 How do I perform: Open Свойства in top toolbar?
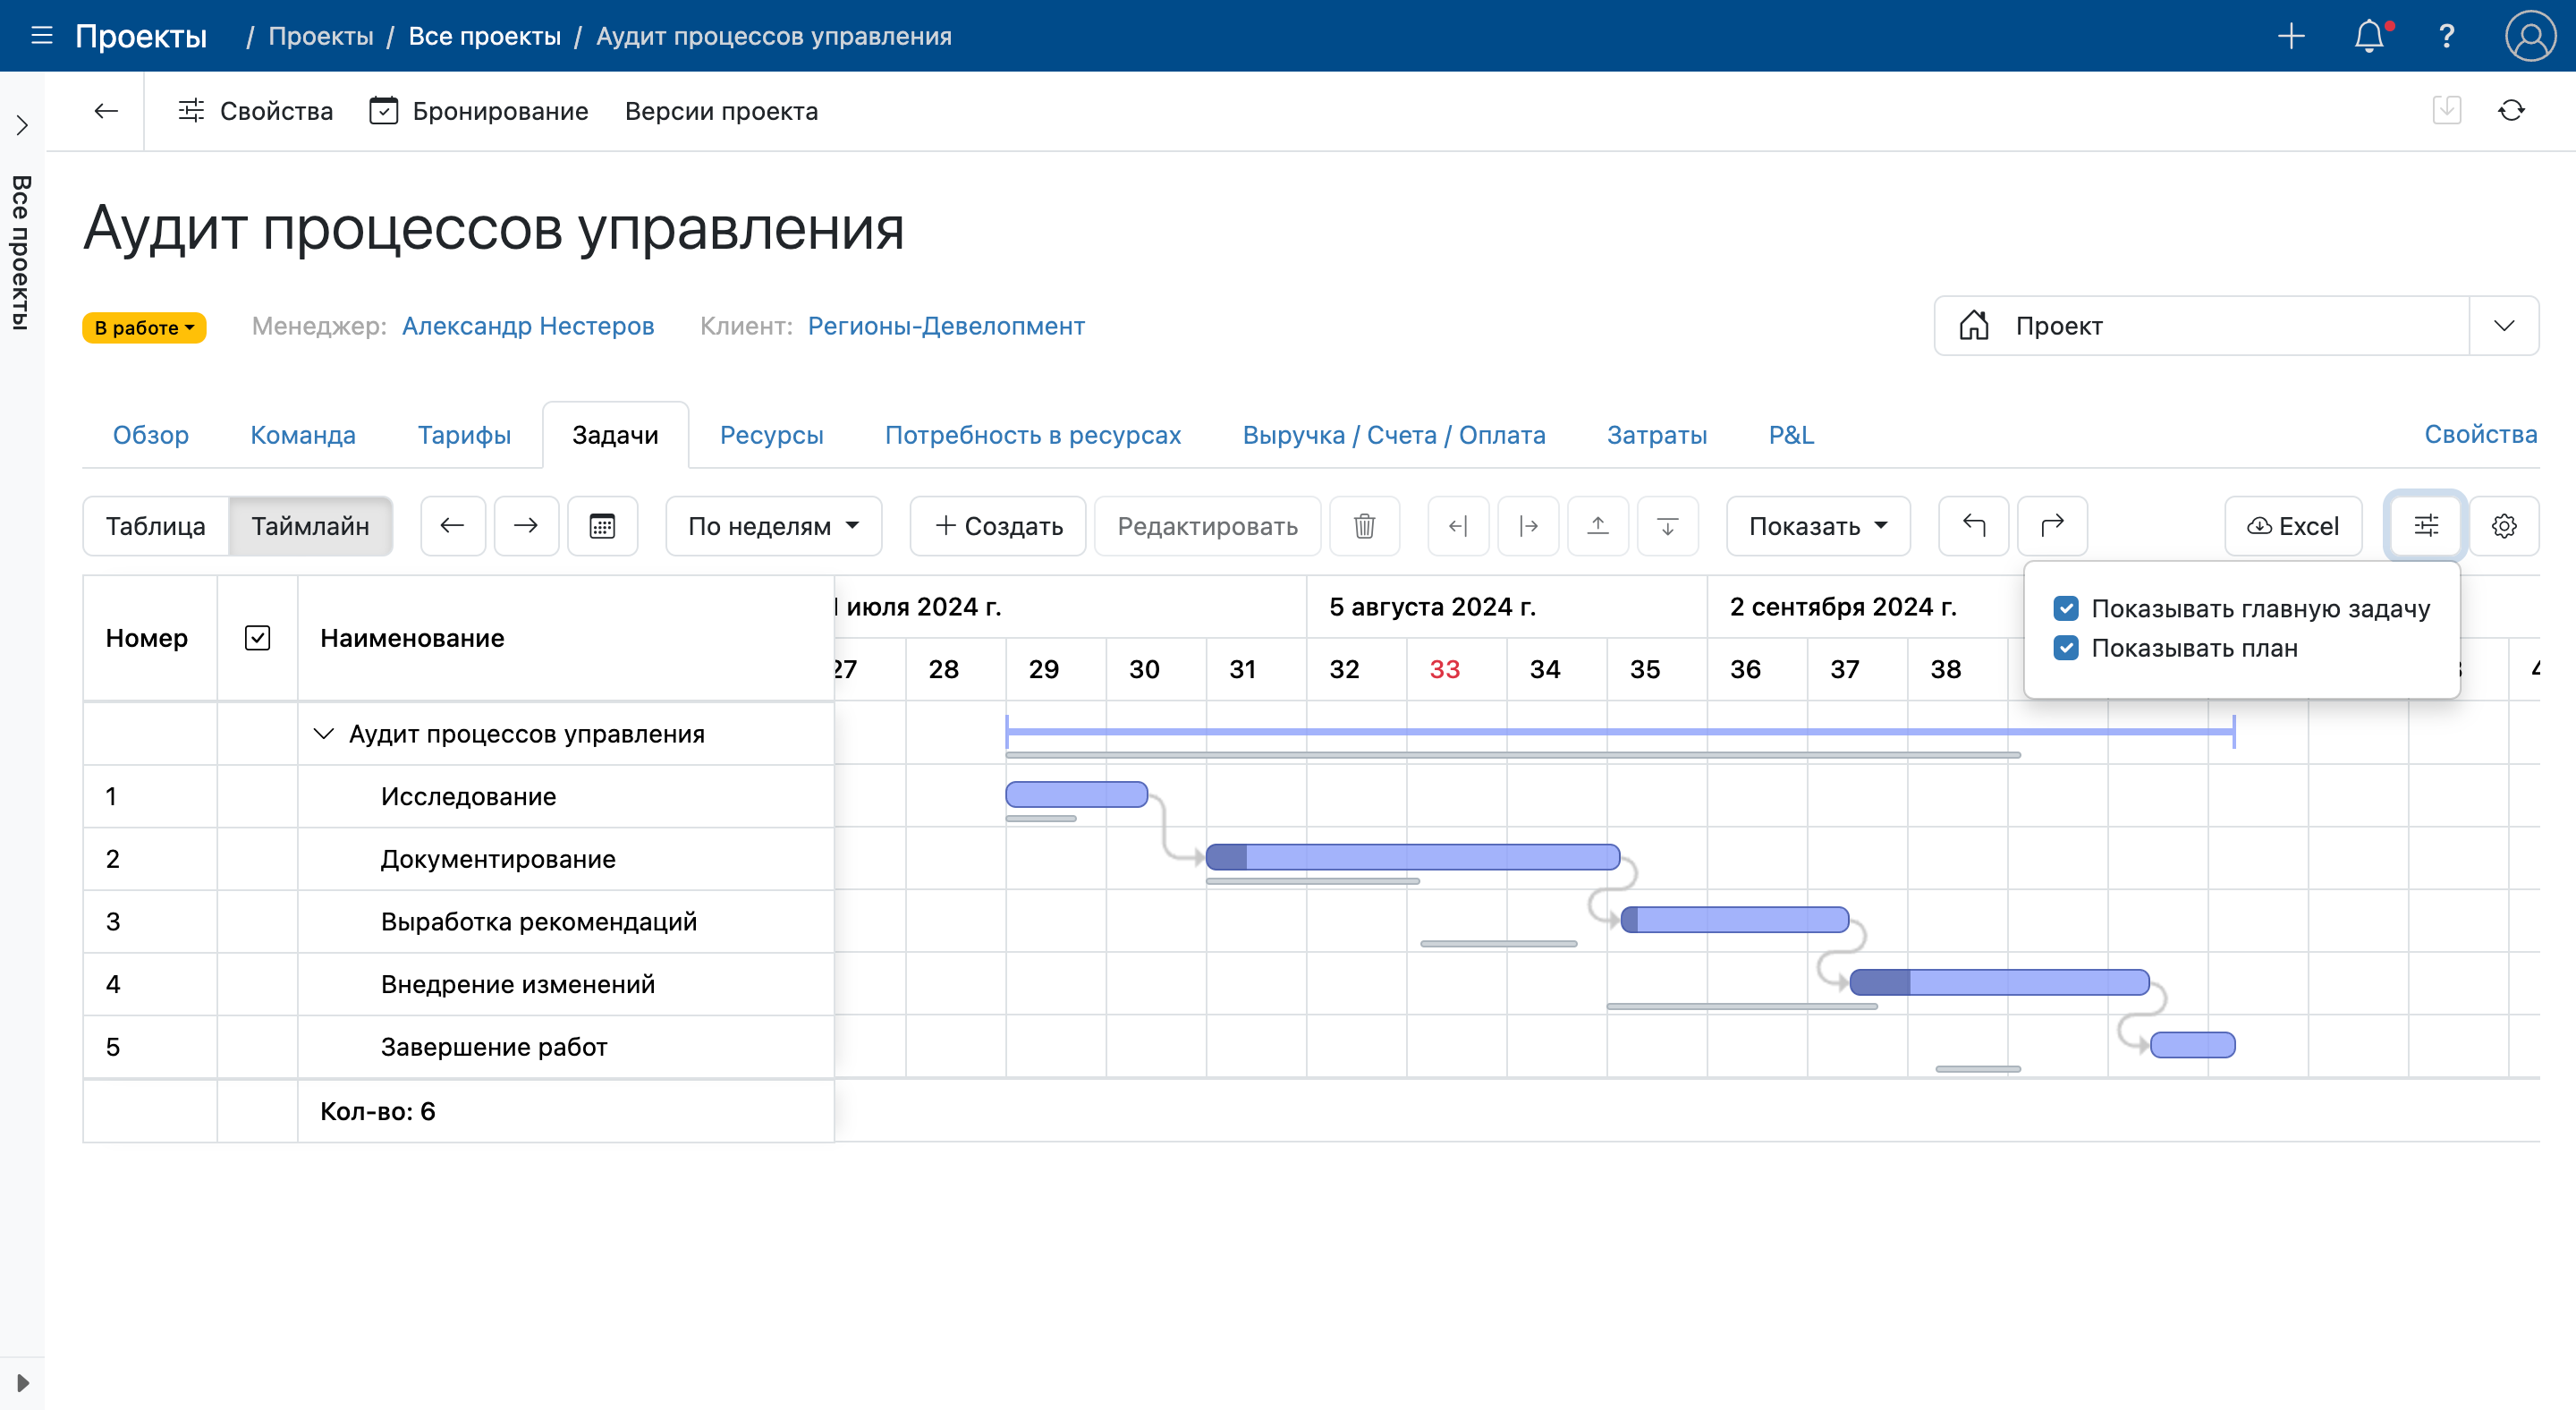tap(255, 111)
